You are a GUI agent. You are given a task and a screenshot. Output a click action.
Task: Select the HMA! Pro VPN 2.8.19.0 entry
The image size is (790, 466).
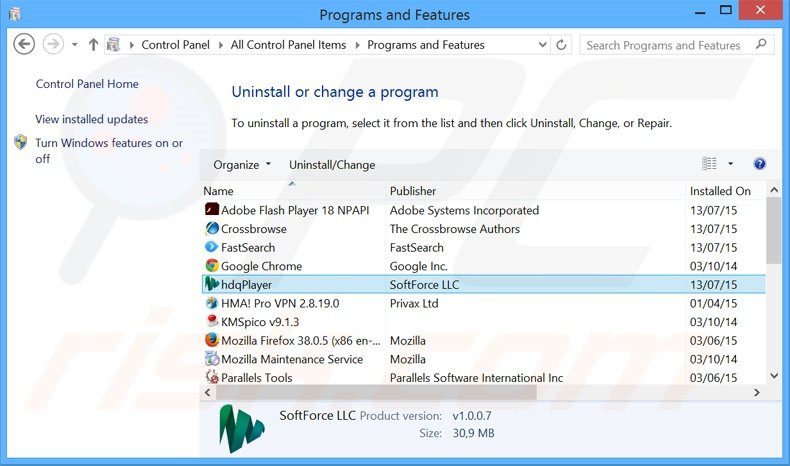point(280,303)
